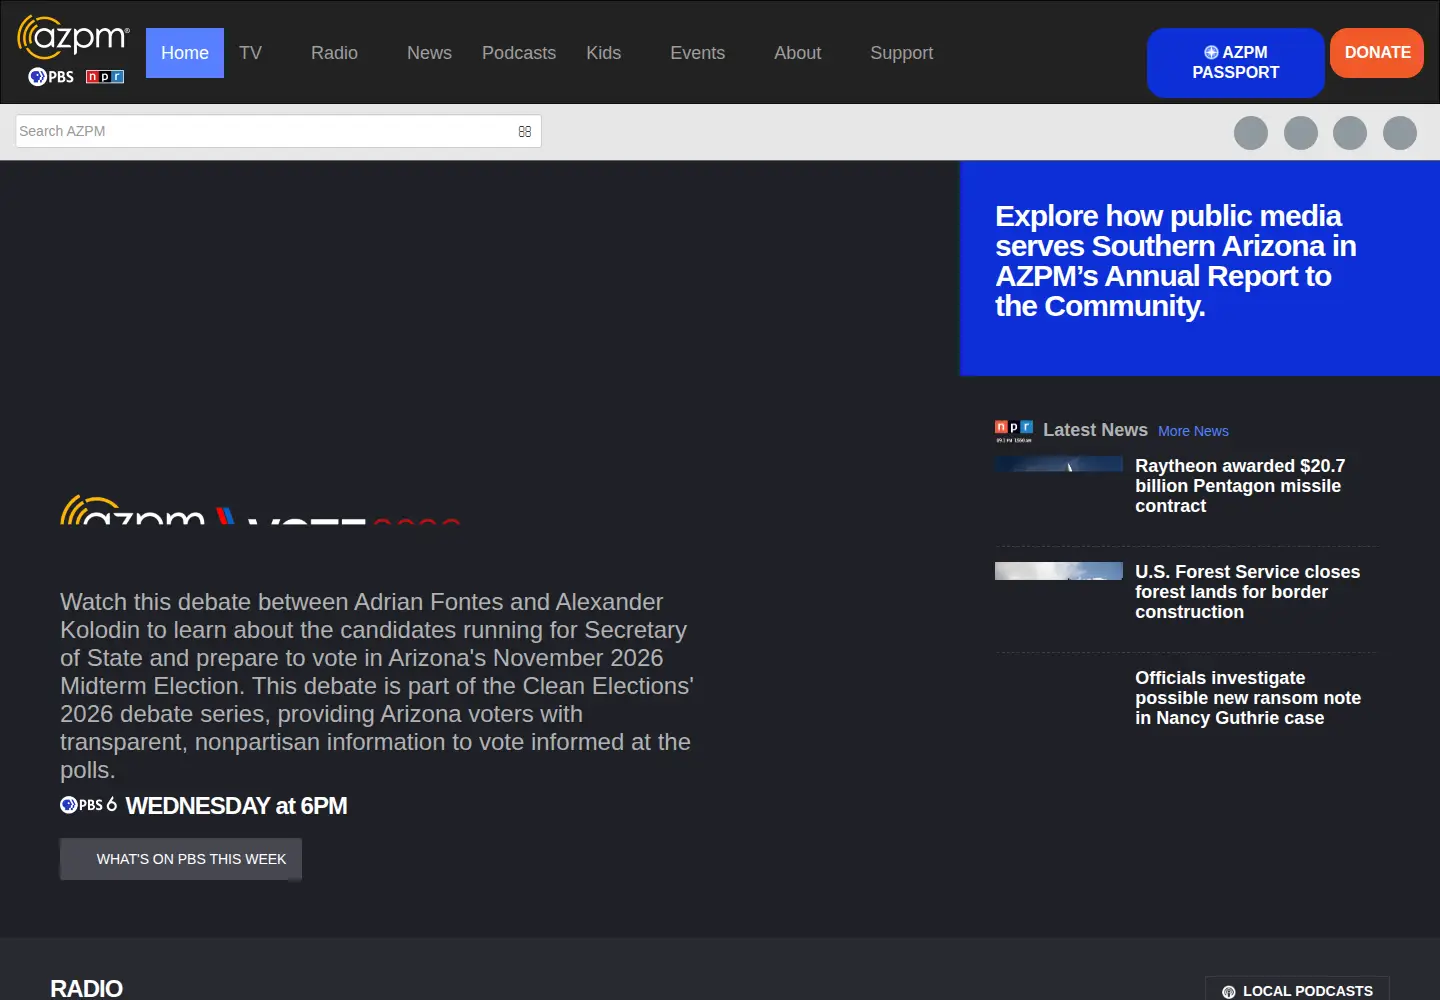The width and height of the screenshot is (1440, 1000).
Task: Open the Annual Report to the Community banner
Action: tap(1200, 269)
